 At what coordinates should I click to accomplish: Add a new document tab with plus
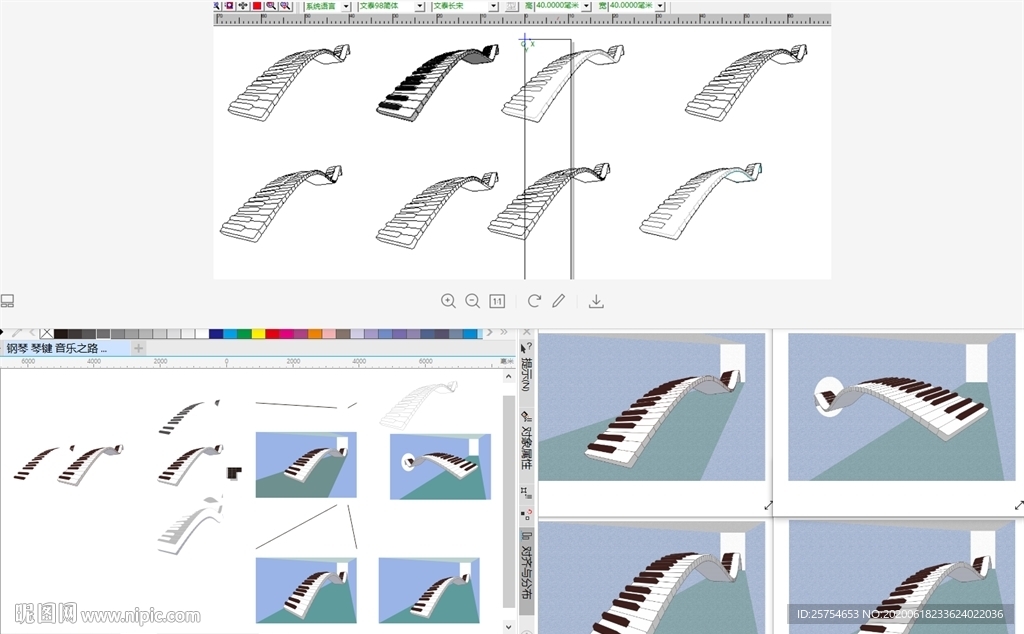tap(138, 349)
